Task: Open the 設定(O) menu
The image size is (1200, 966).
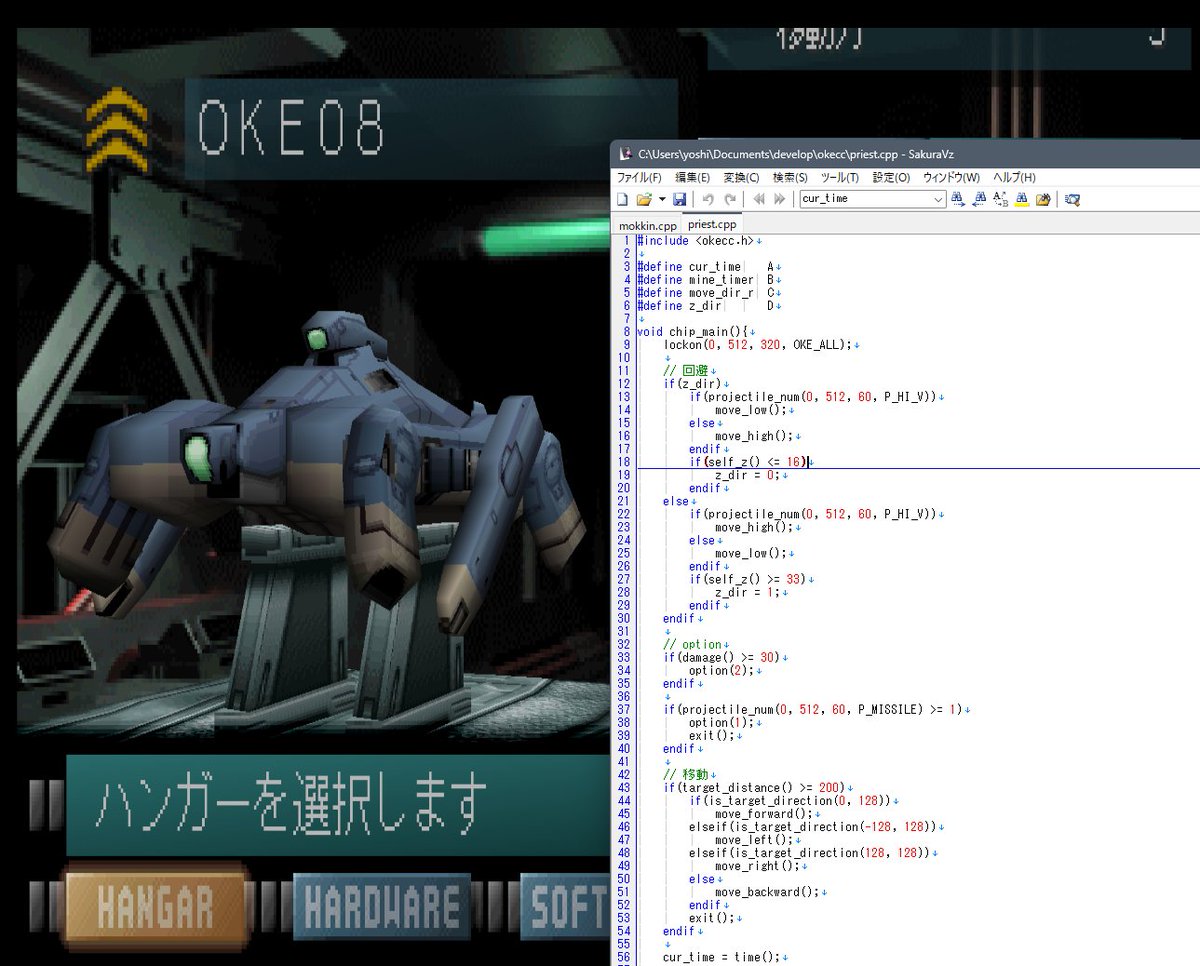Action: coord(891,177)
